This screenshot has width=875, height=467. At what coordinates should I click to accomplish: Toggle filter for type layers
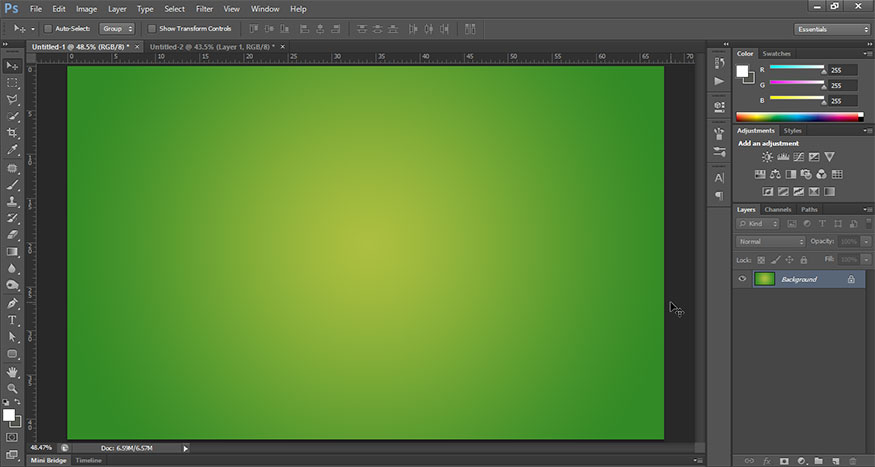point(822,224)
